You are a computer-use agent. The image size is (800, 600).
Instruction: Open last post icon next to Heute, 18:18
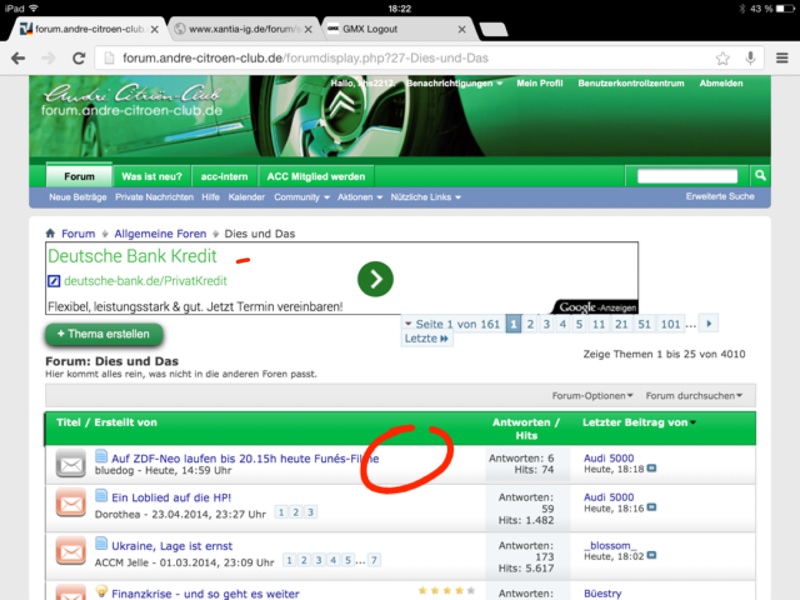pos(652,468)
